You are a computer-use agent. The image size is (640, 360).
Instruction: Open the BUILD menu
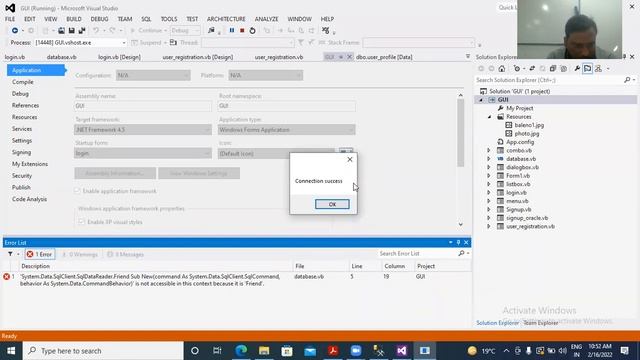[74, 19]
